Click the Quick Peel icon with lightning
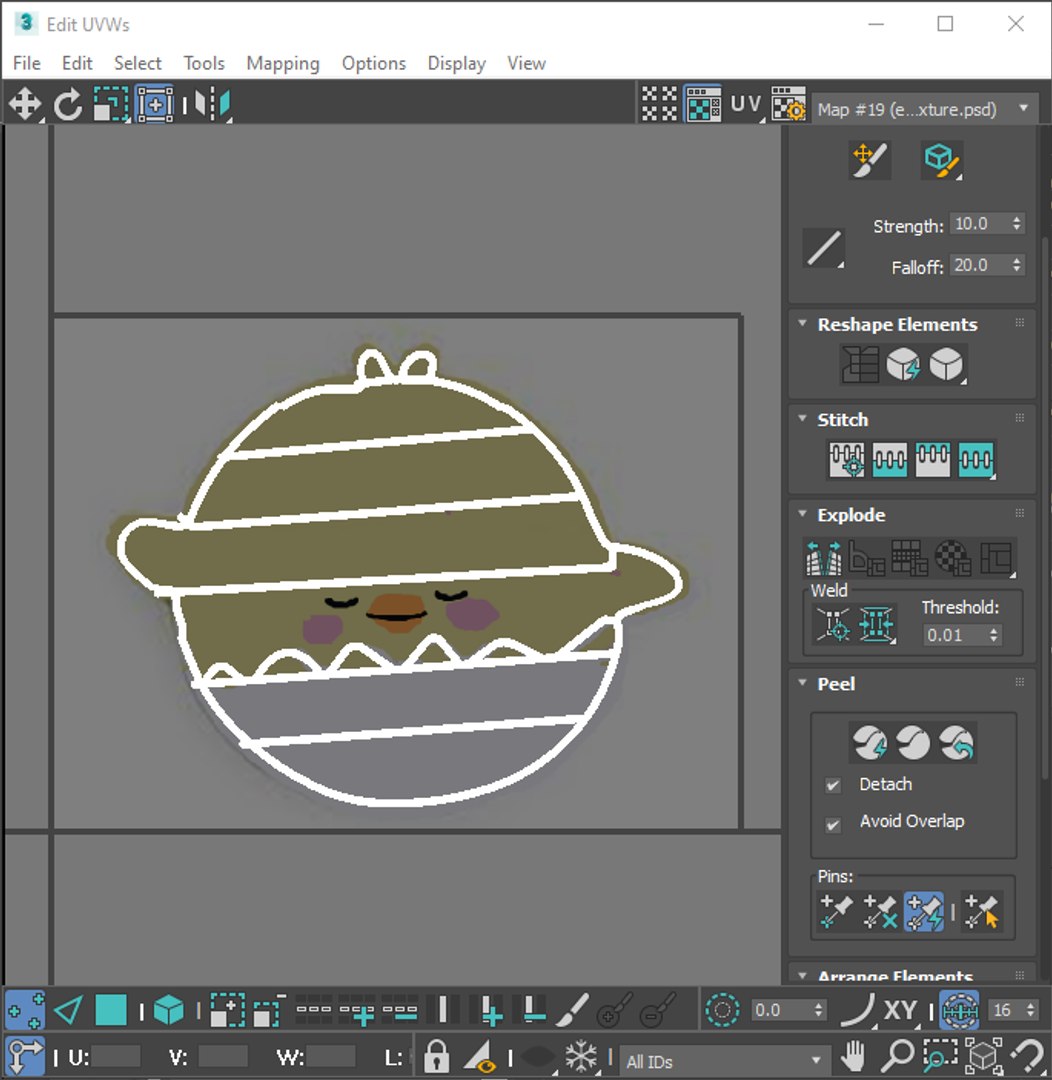 870,742
